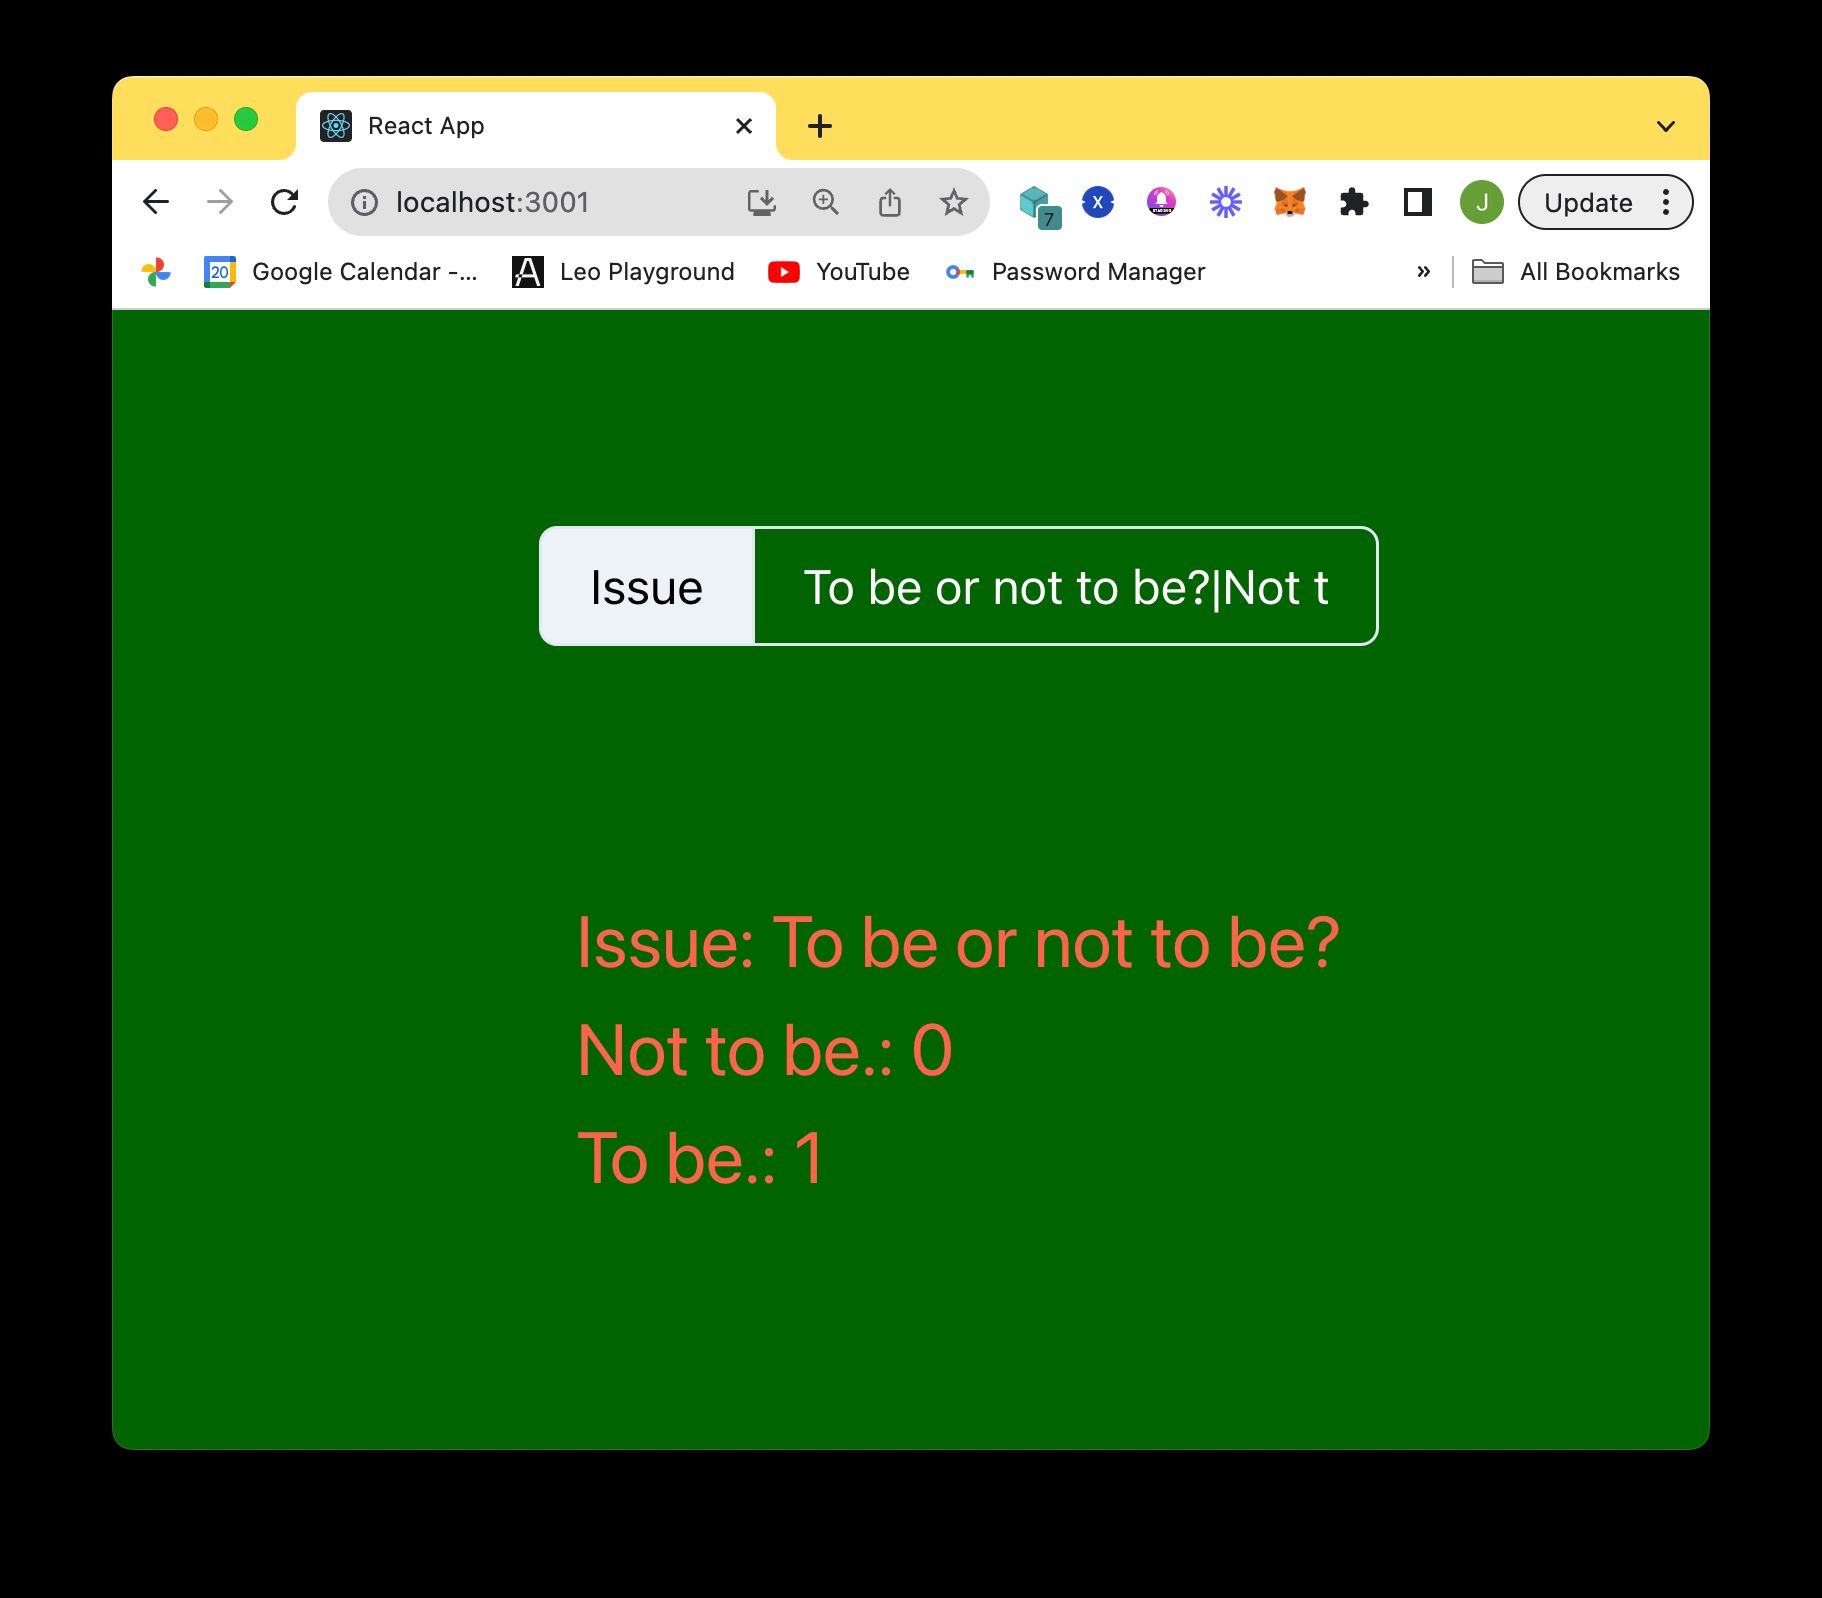Open the Leo Playground bookmark

tap(623, 272)
